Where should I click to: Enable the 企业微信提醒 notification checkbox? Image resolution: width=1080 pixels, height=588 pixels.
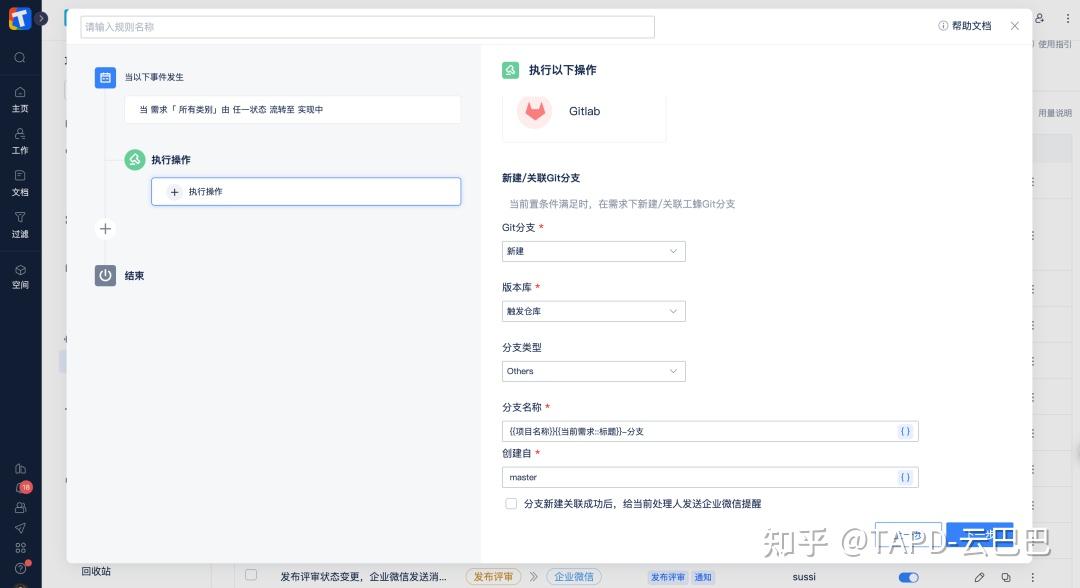tap(511, 503)
